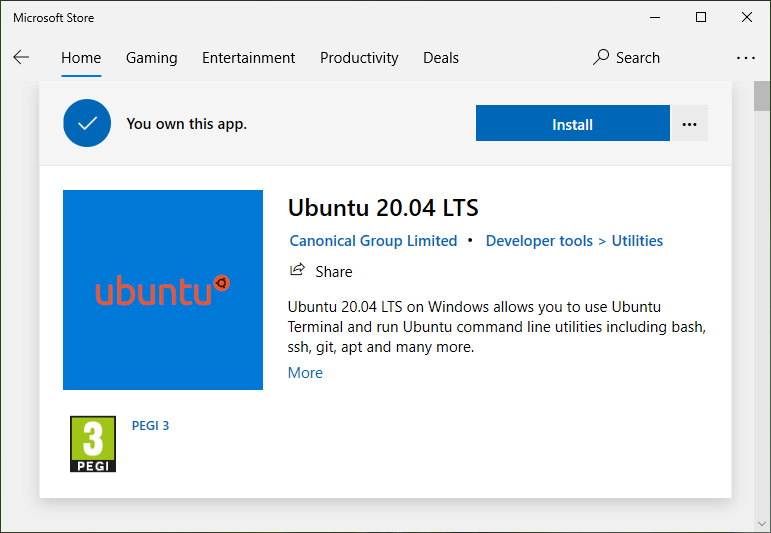771x533 pixels.
Task: Click the Share label text
Action: click(334, 271)
